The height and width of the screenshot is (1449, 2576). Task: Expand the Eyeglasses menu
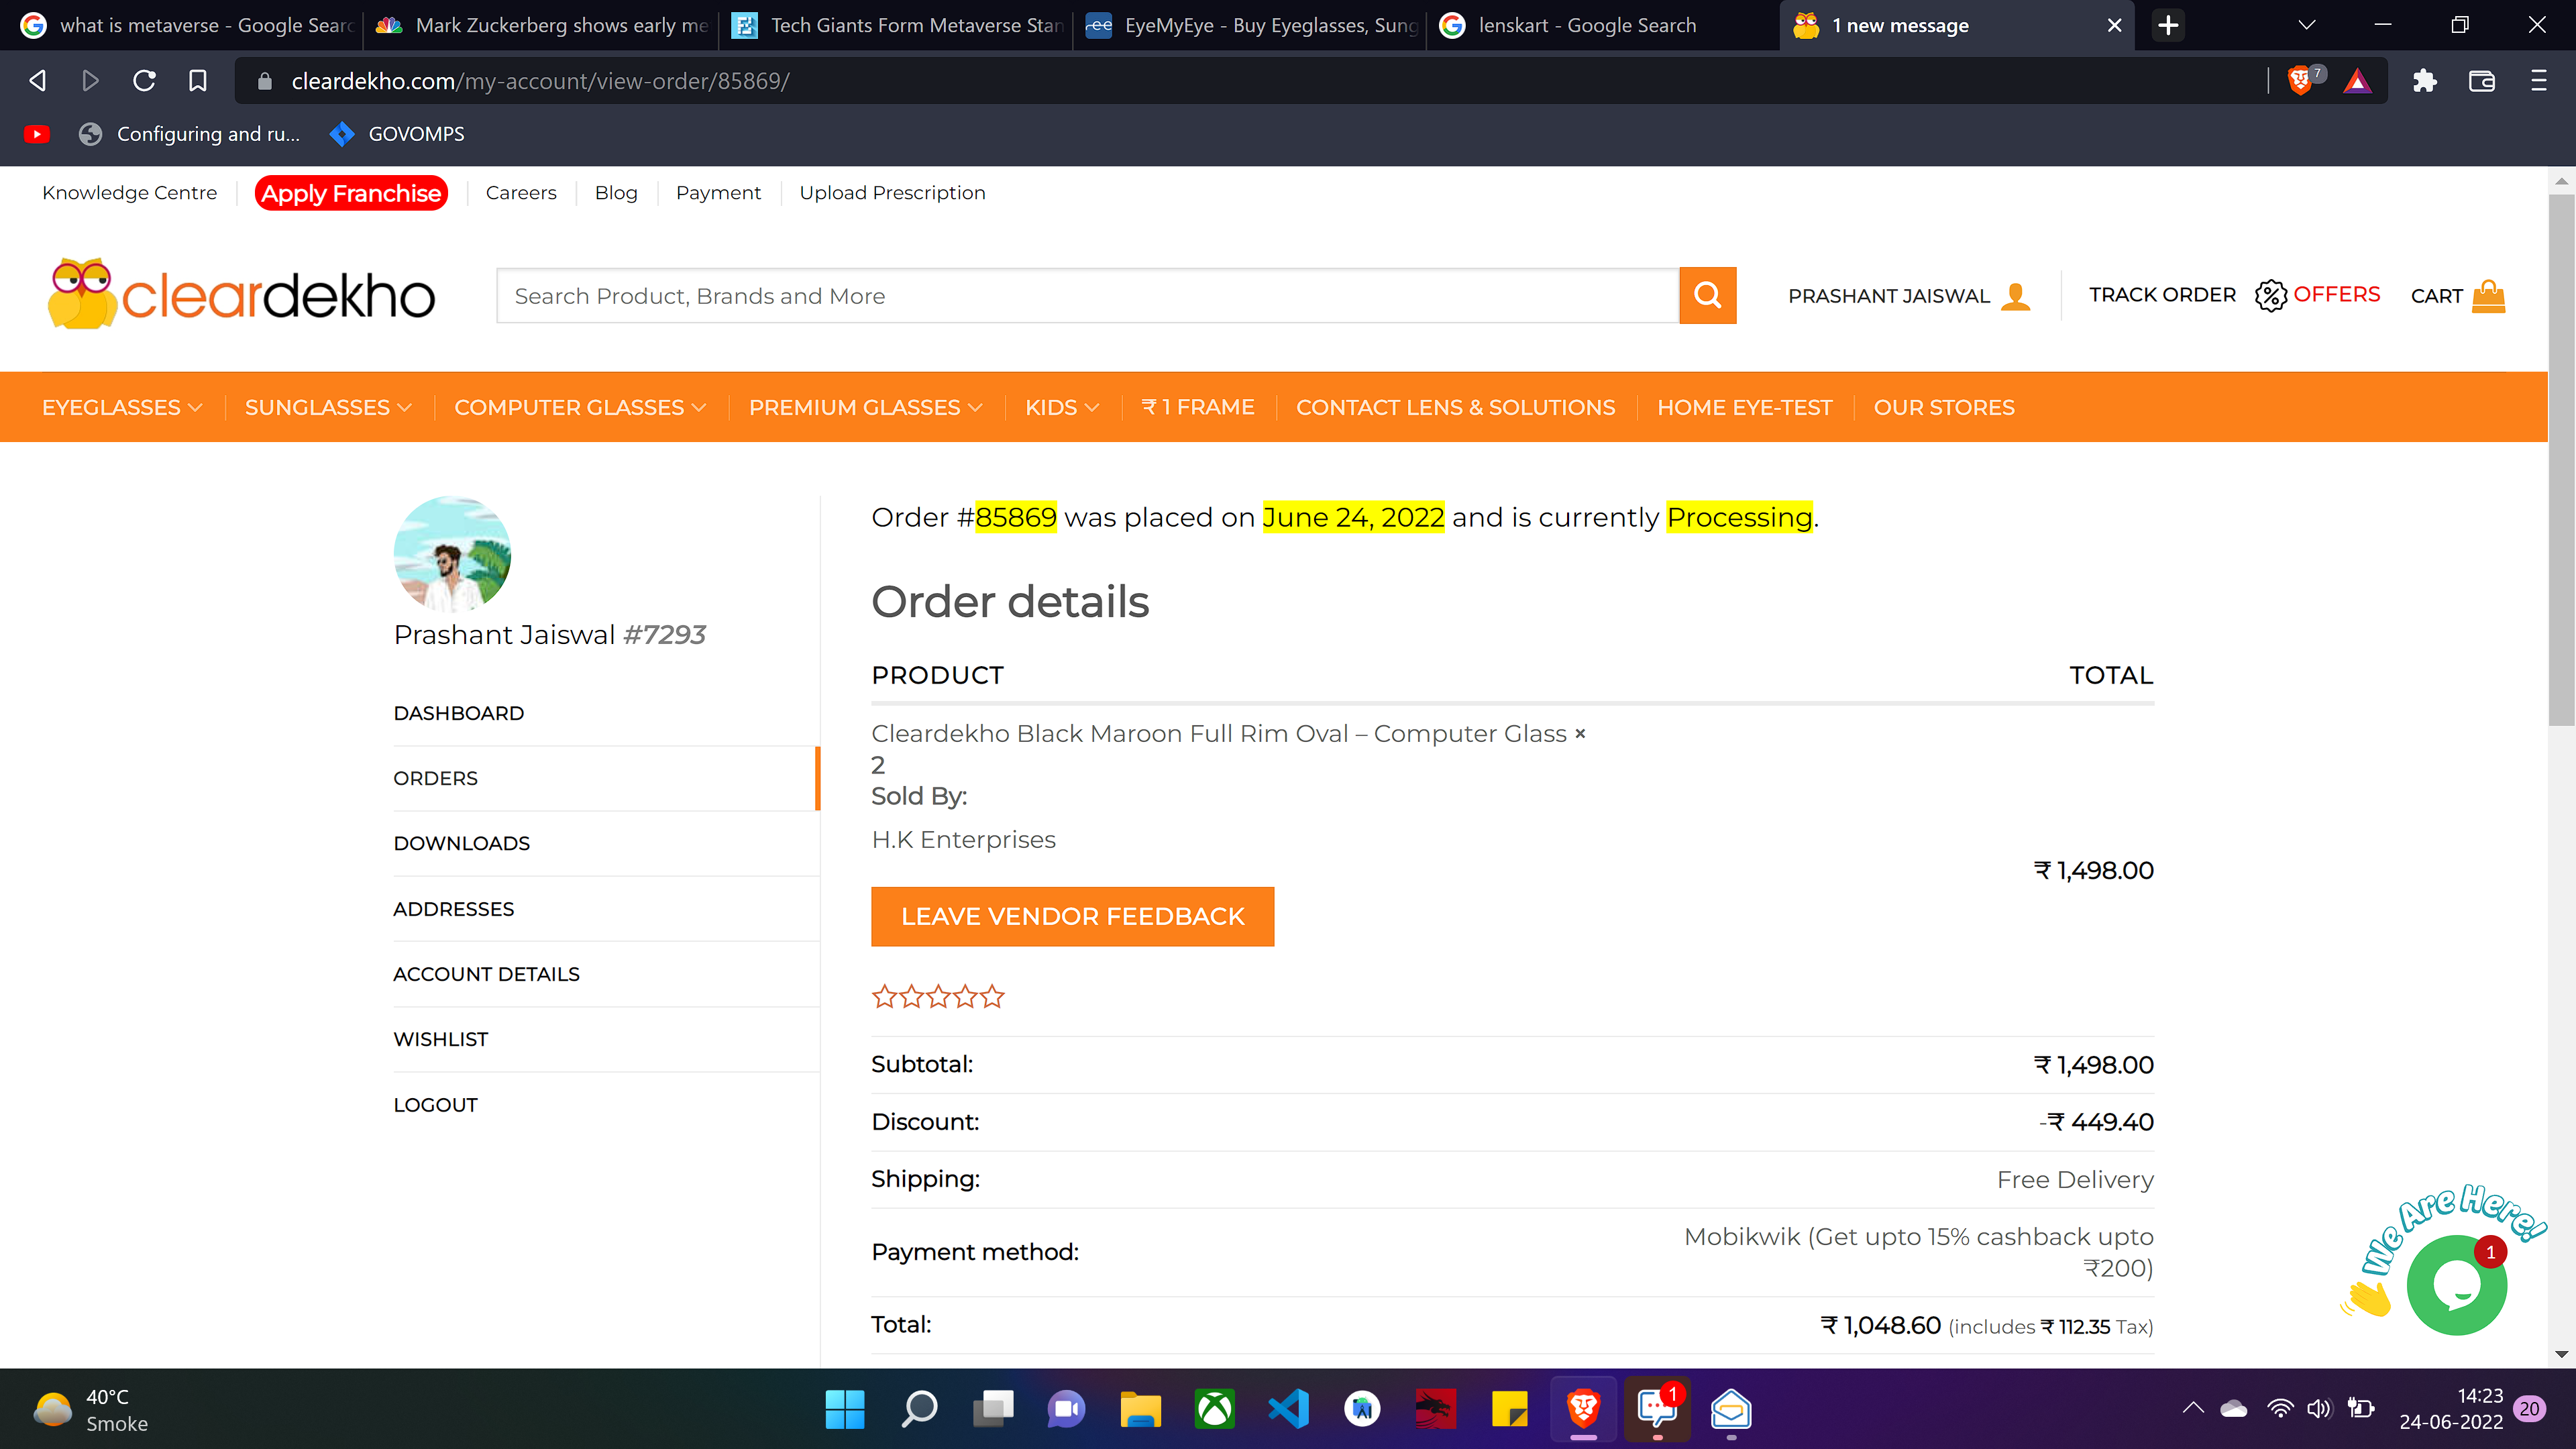122,407
